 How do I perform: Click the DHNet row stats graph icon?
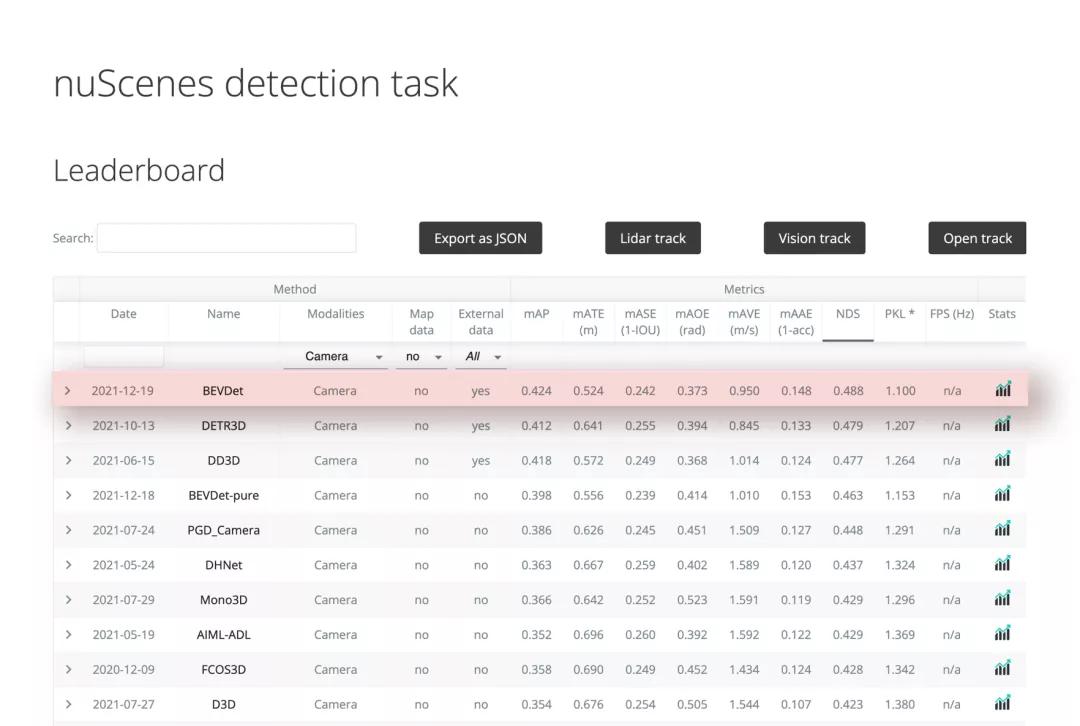click(x=1002, y=564)
